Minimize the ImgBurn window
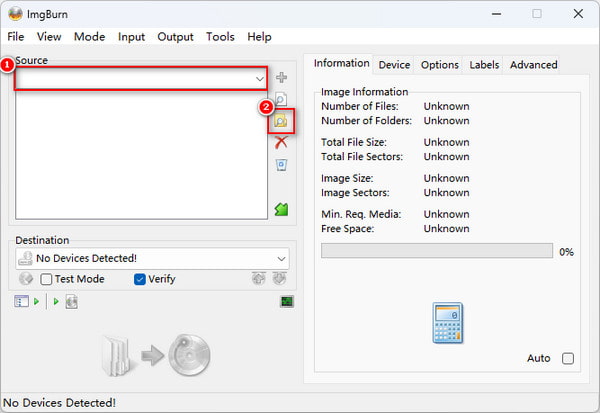600x413 pixels. pyautogui.click(x=496, y=14)
